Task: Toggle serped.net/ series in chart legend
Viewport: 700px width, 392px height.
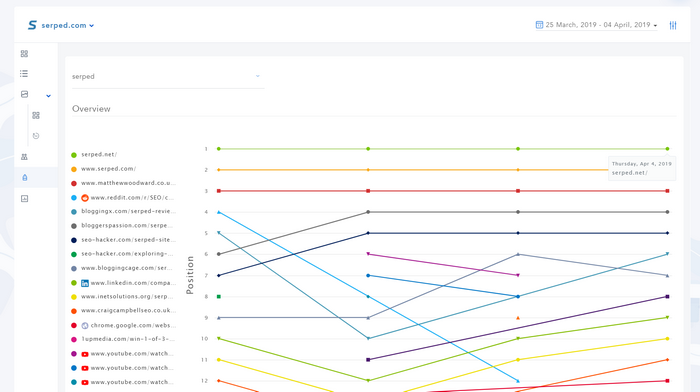Action: pos(94,154)
